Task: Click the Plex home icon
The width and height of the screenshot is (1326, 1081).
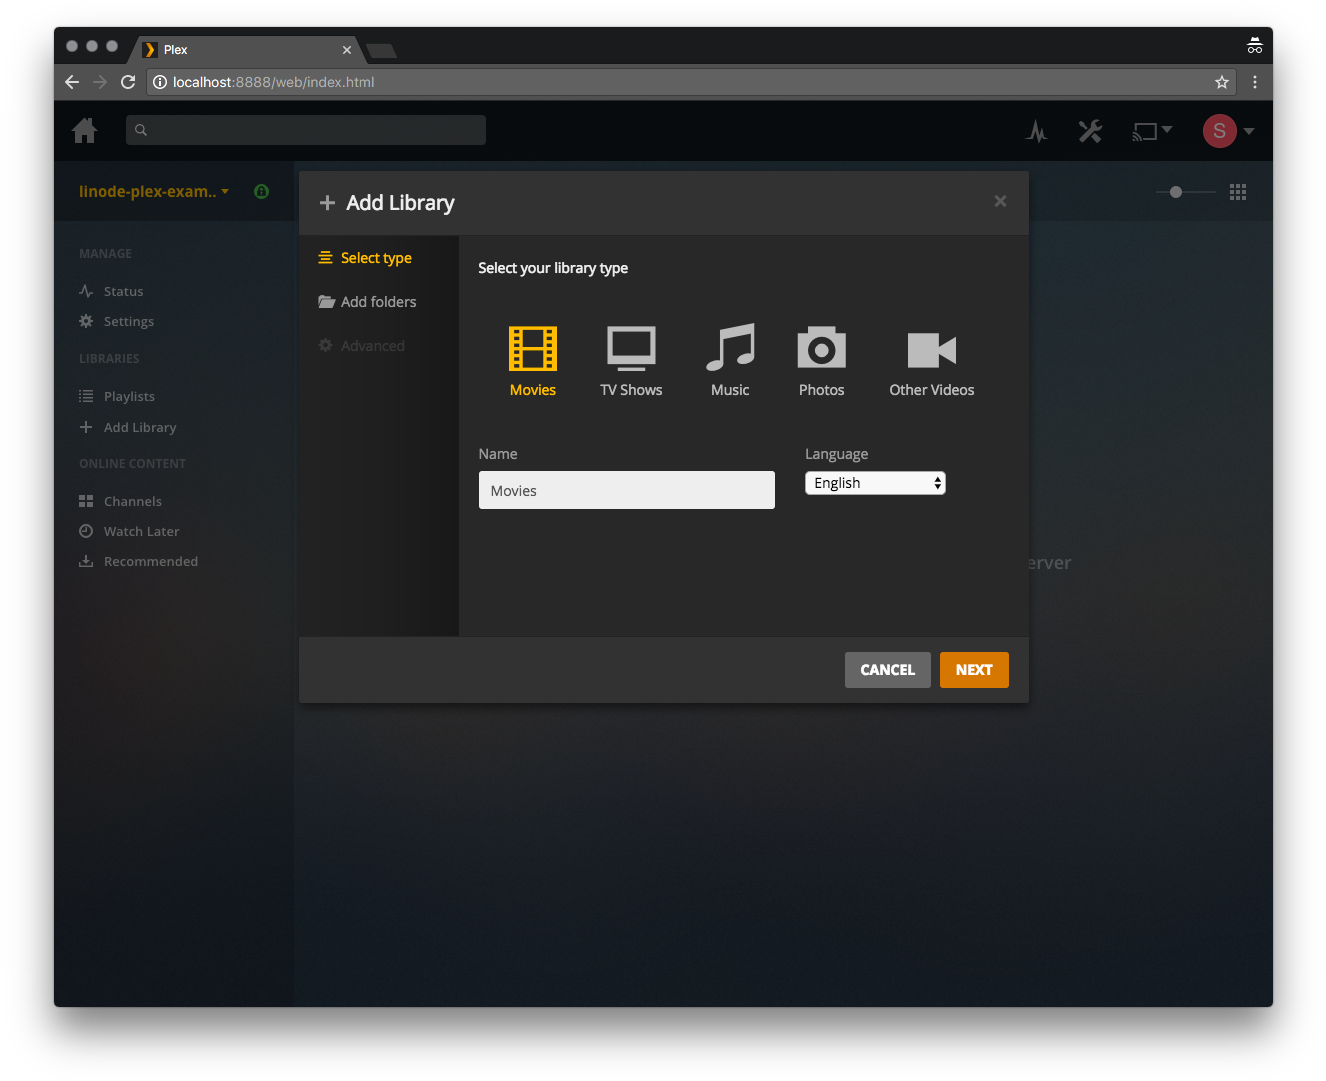Action: click(84, 131)
